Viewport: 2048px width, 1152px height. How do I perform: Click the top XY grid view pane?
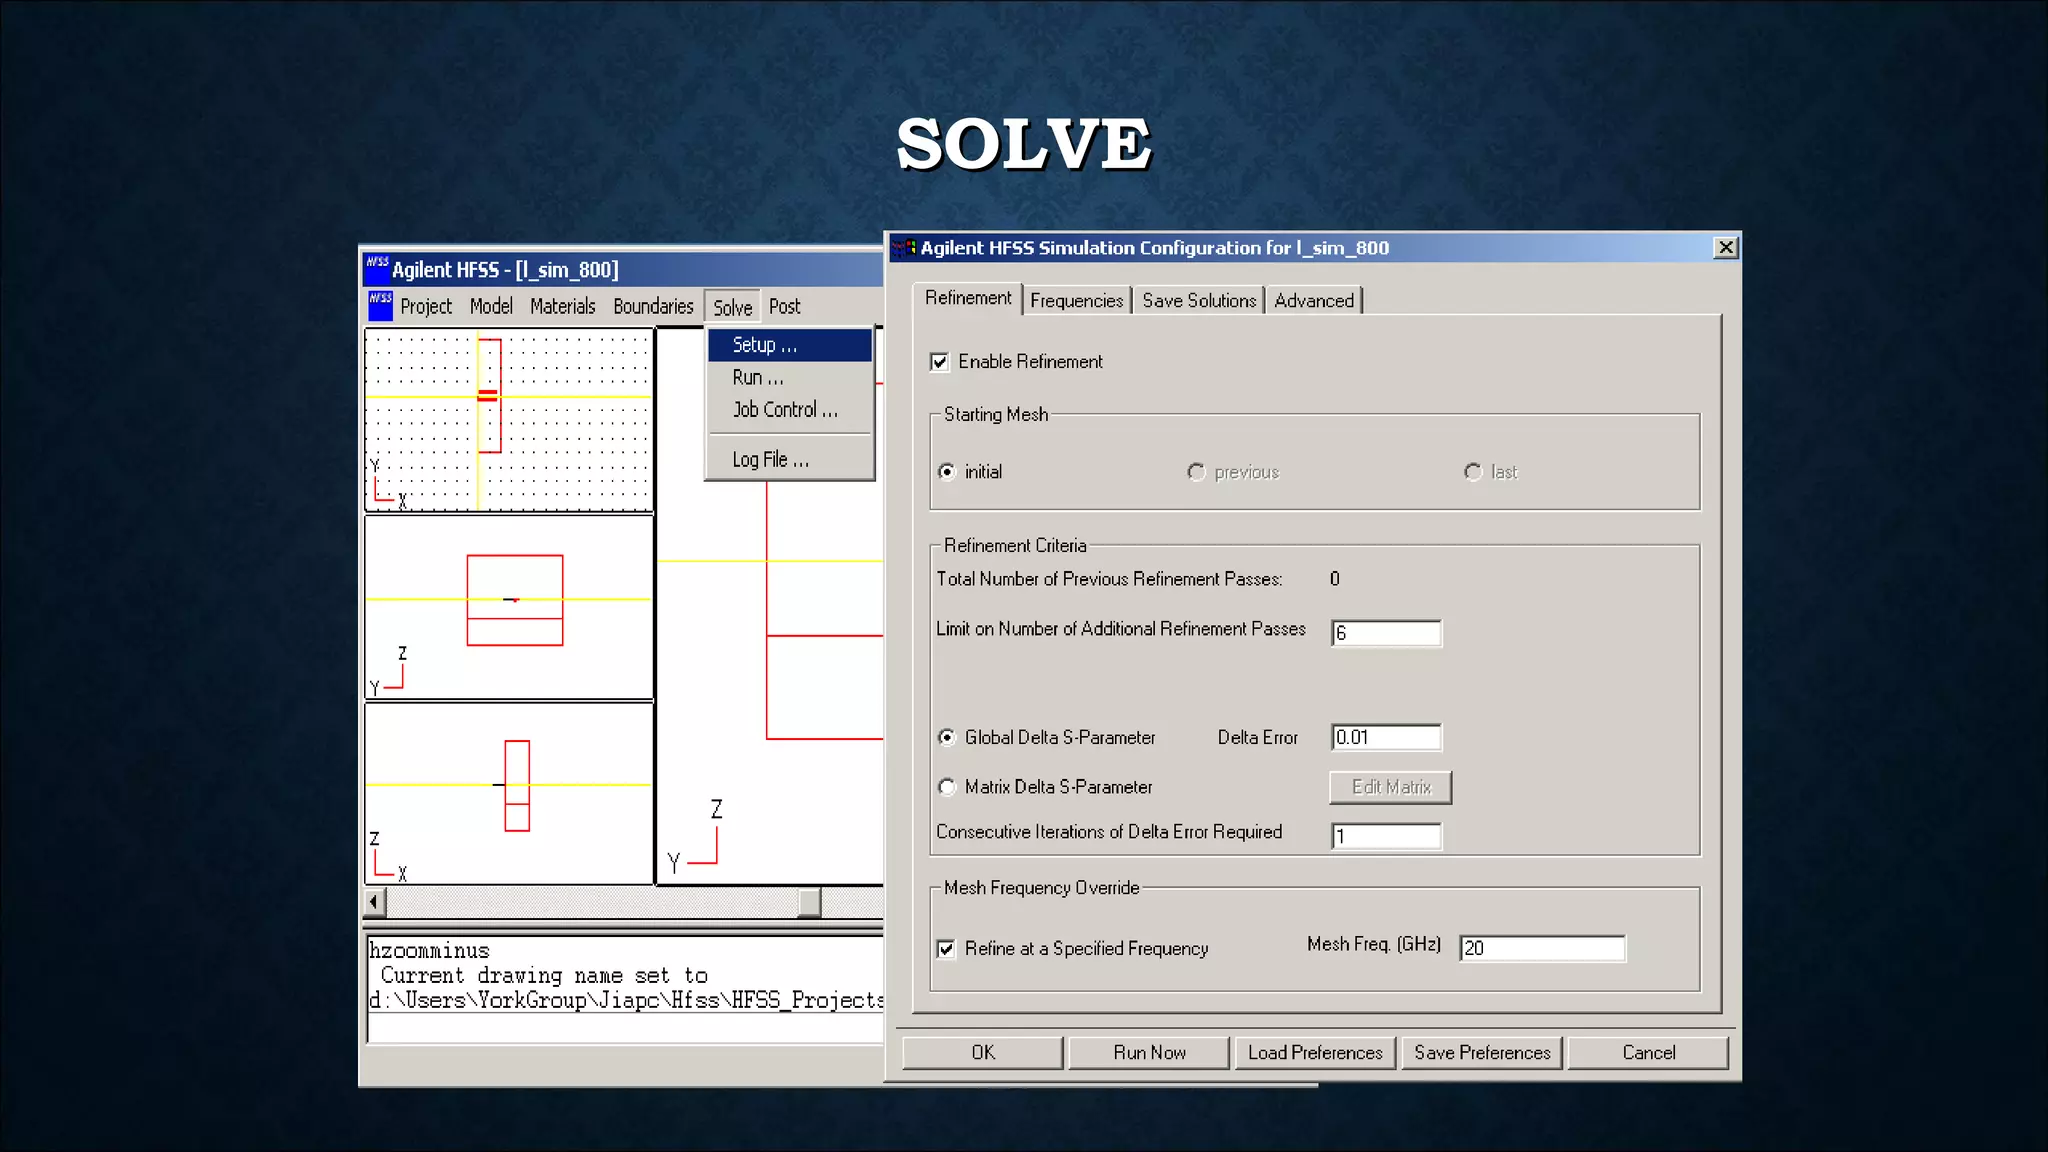point(509,420)
